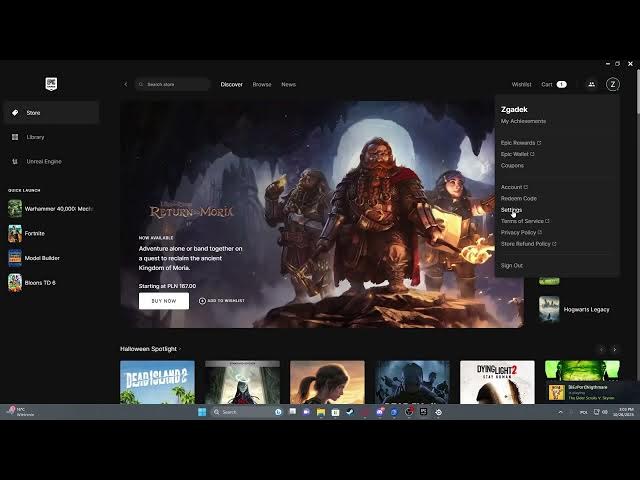The image size is (640, 480).
Task: Click the friend playing notification popup
Action: tap(592, 392)
